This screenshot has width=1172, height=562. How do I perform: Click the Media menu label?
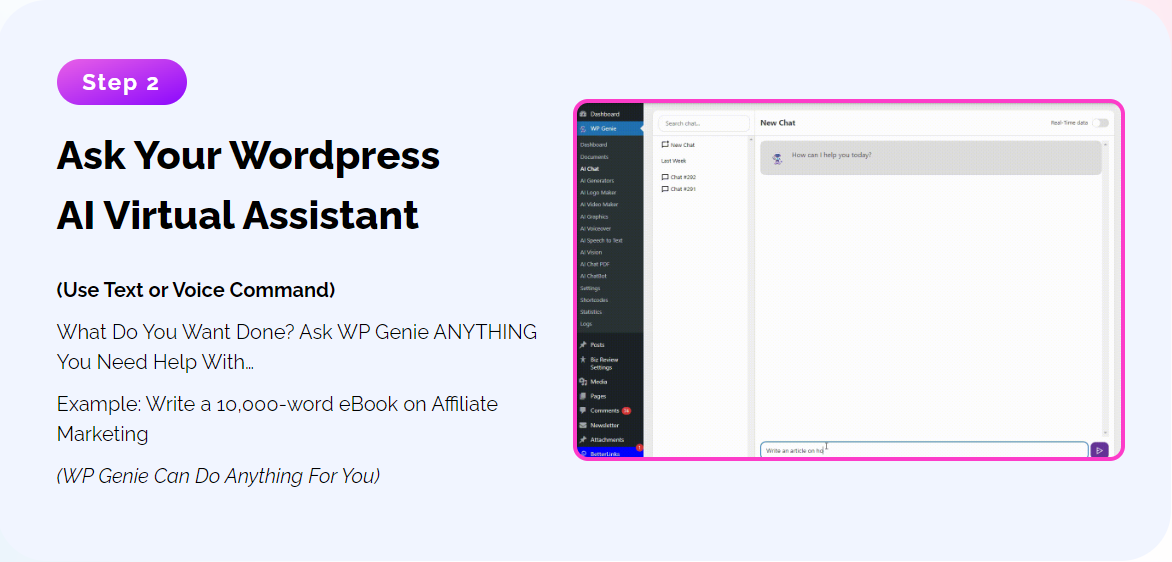coord(599,381)
